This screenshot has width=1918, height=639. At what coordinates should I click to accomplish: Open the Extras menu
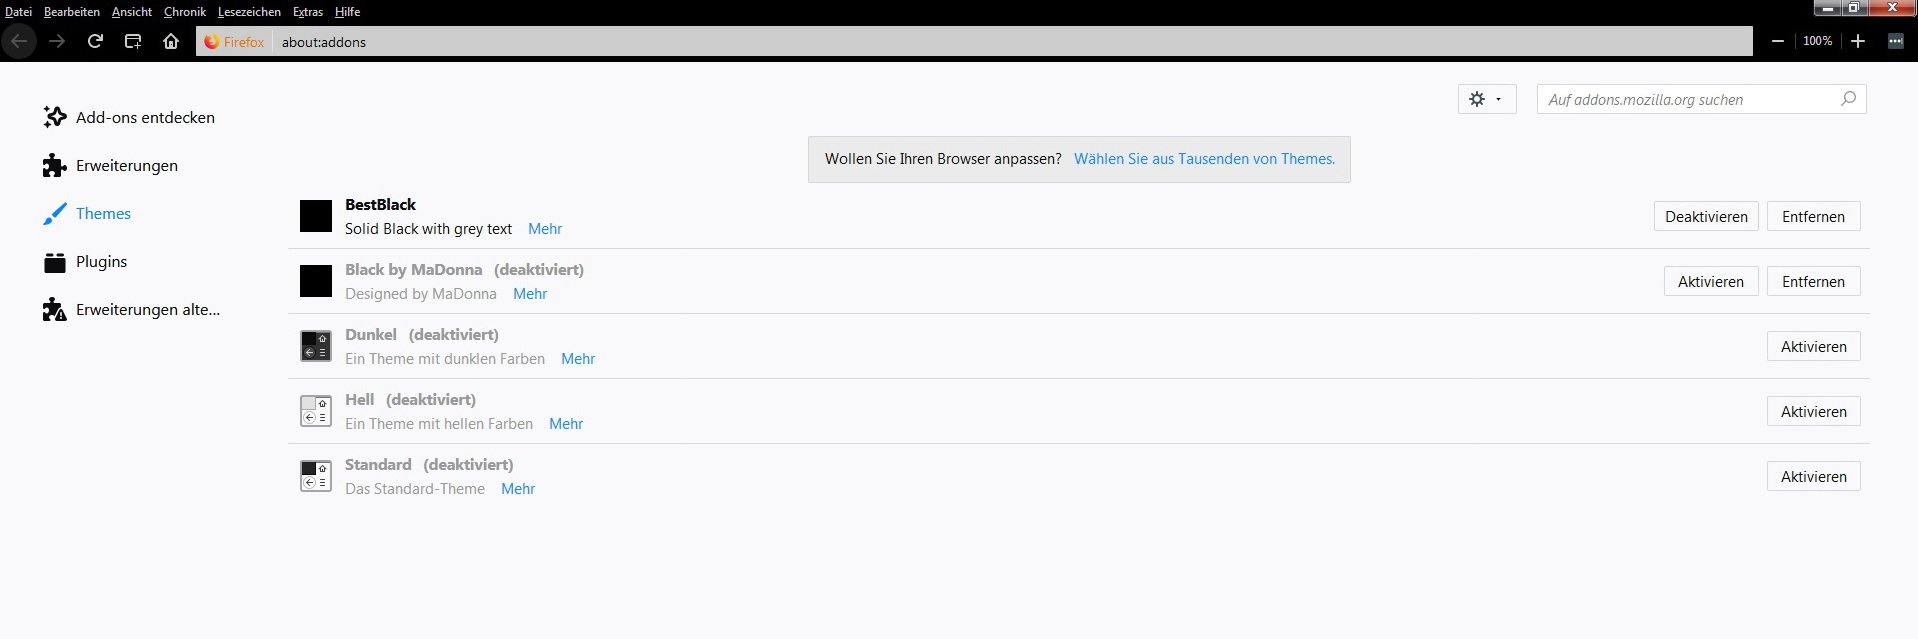308,12
